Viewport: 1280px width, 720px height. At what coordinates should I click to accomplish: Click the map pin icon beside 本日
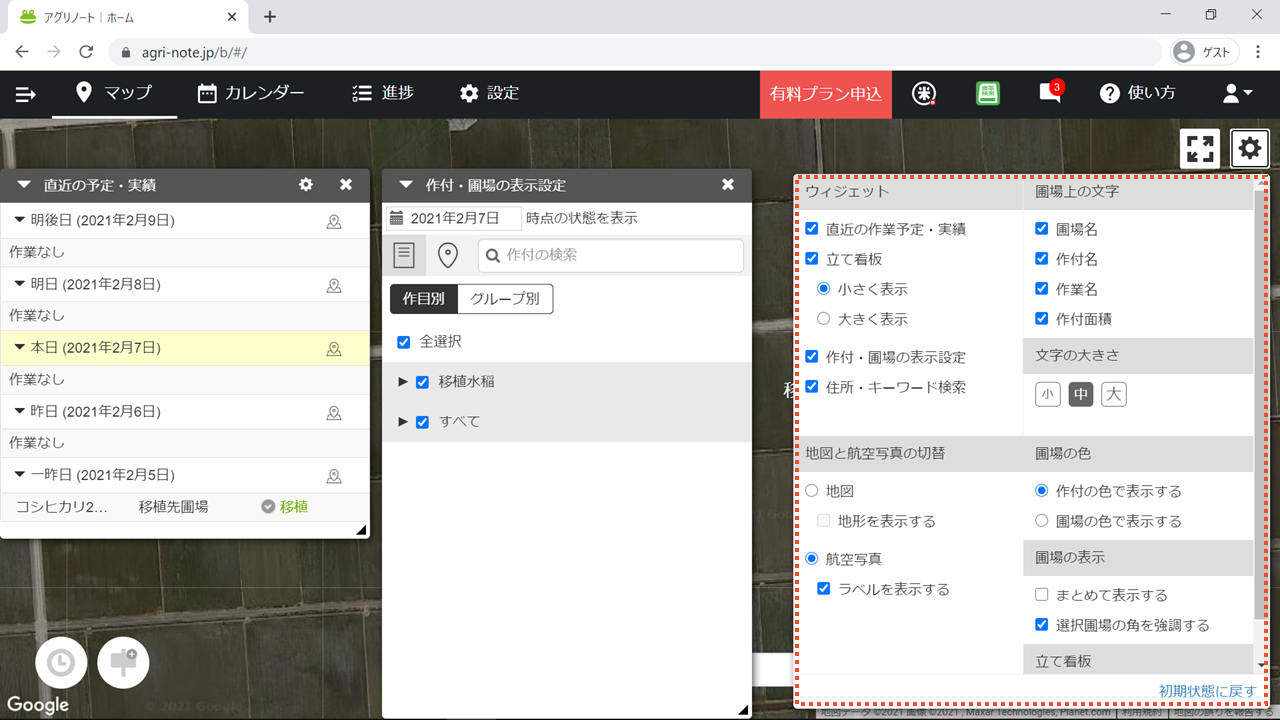coord(334,349)
